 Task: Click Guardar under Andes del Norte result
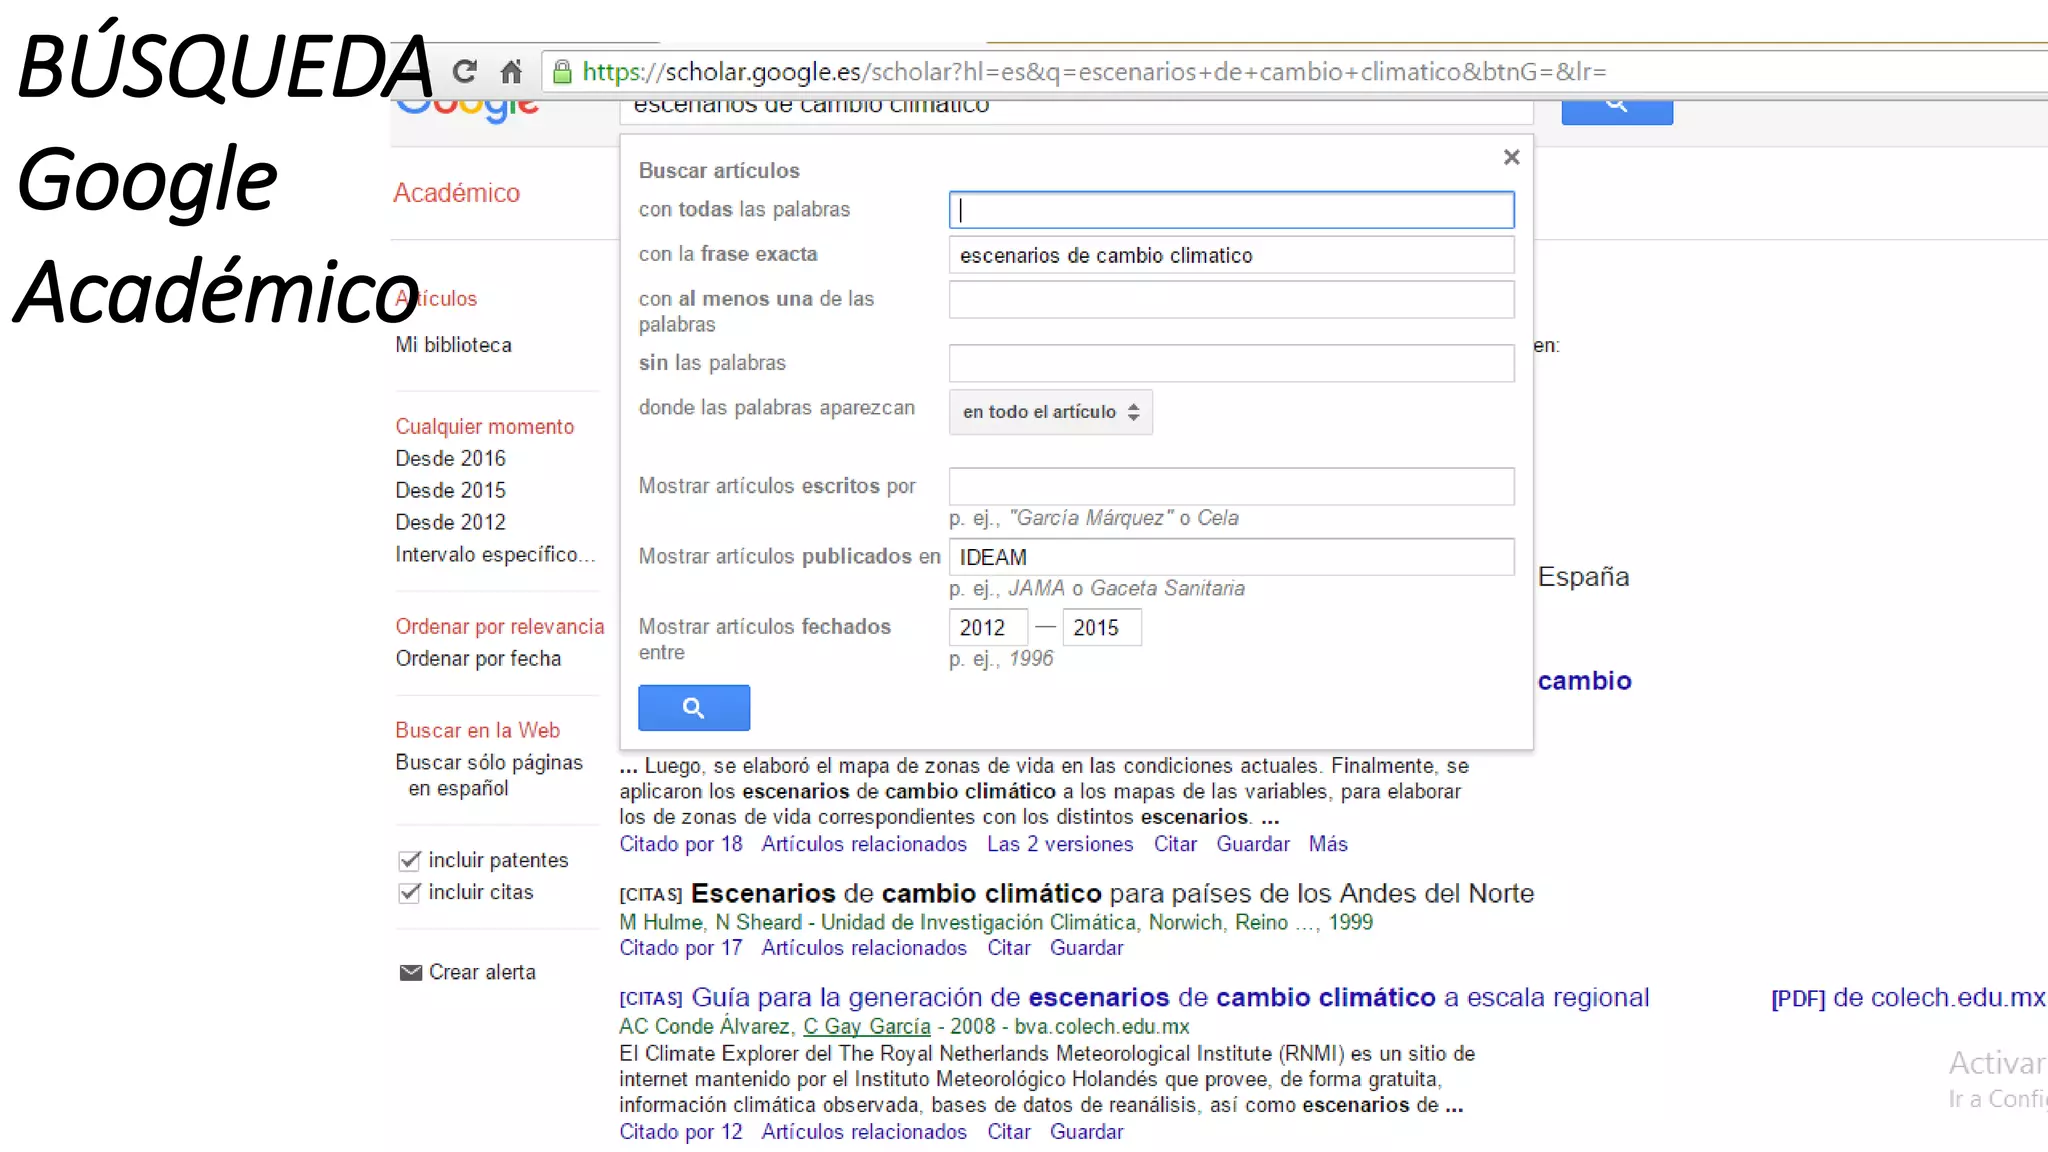click(x=1086, y=948)
